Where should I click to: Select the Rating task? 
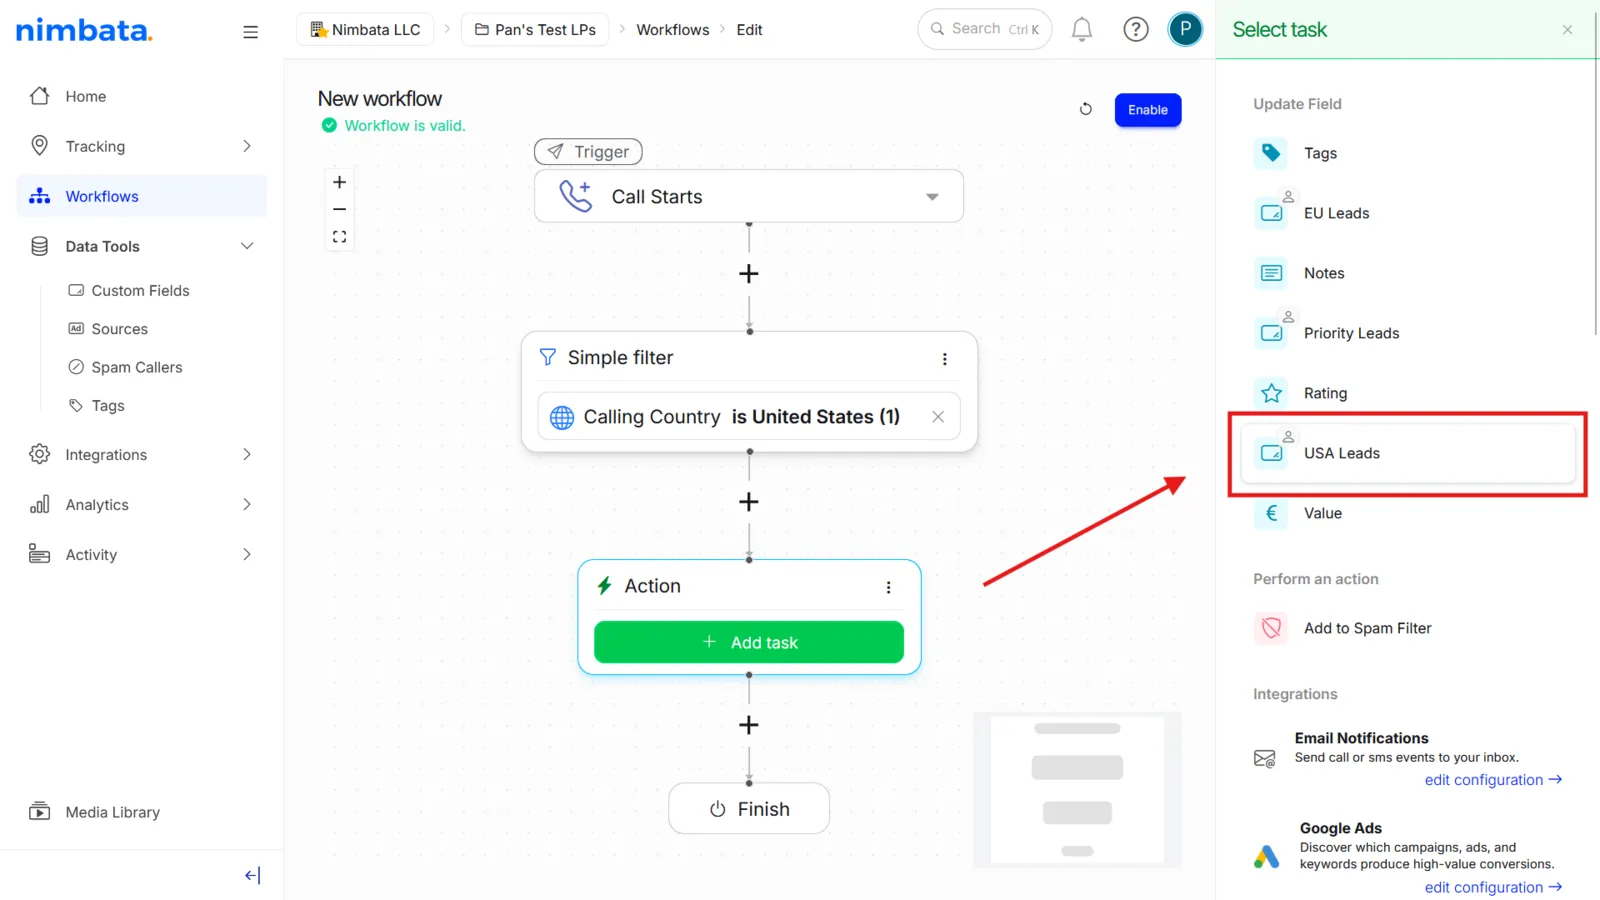tap(1408, 393)
